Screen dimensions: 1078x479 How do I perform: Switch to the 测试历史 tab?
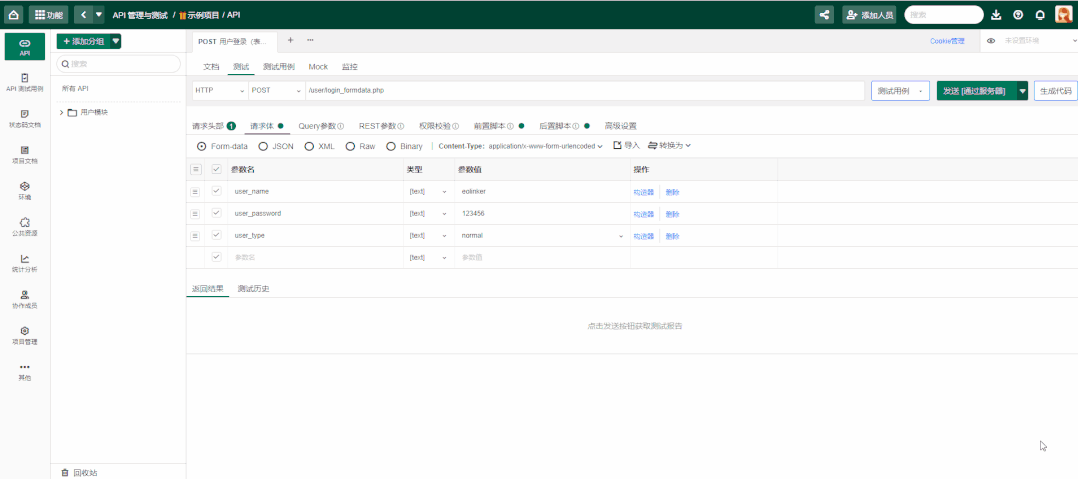click(x=253, y=289)
